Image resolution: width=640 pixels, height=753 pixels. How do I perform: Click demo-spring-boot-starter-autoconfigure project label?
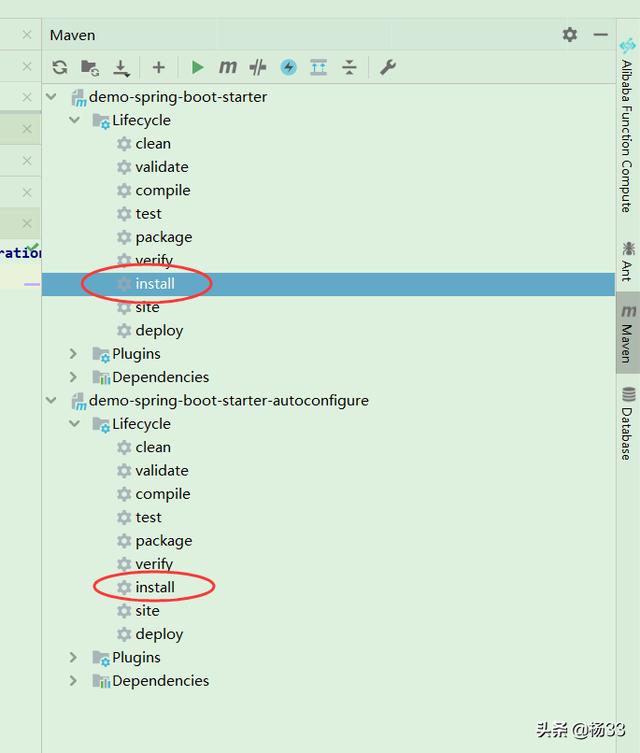coord(229,400)
